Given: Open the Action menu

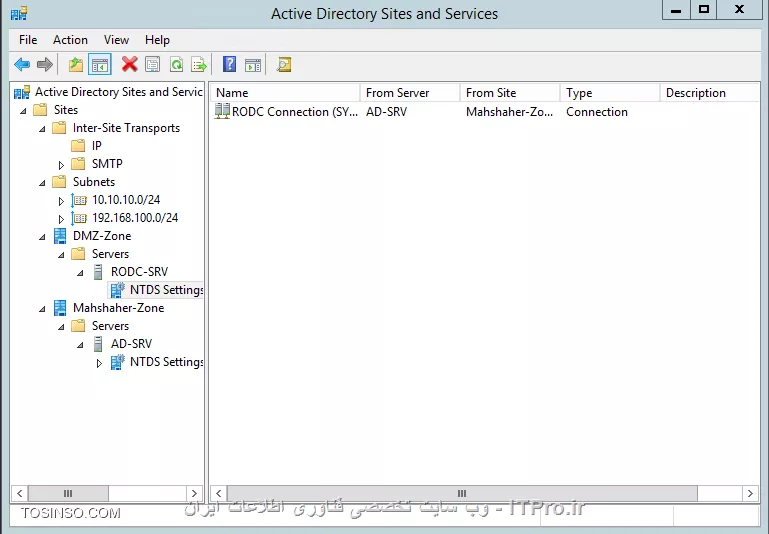Looking at the screenshot, I should (70, 40).
